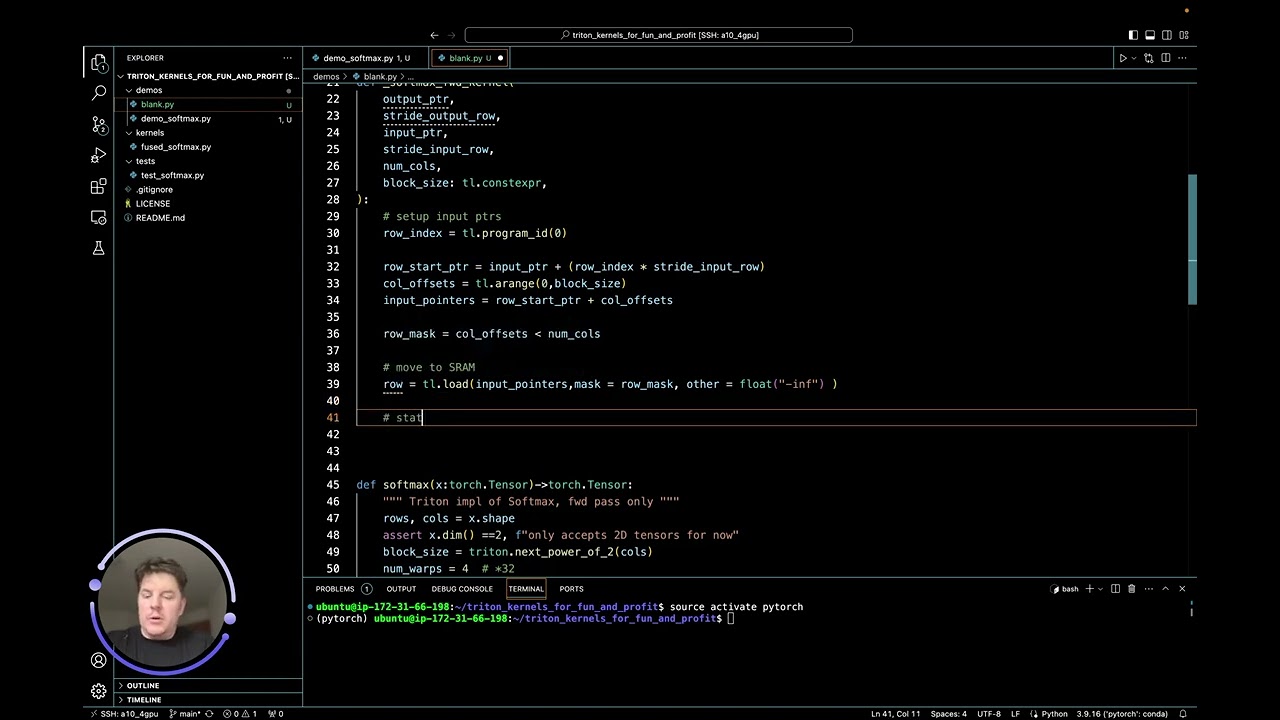Switch to the demo_softmax.py editor tab
Viewport: 1280px width, 720px height.
tap(365, 58)
